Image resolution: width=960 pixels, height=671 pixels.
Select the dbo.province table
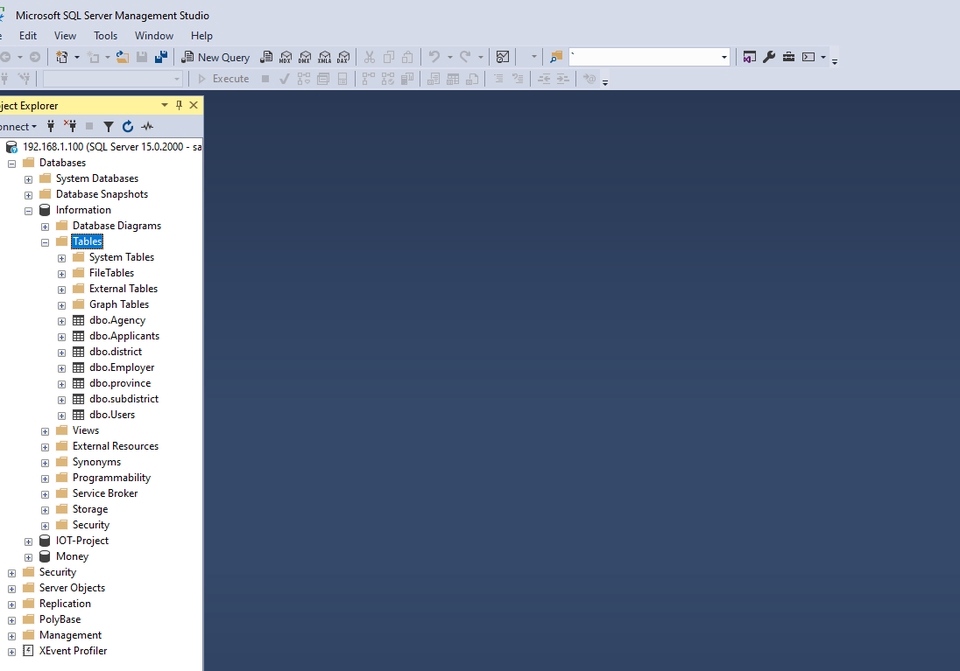tap(120, 383)
